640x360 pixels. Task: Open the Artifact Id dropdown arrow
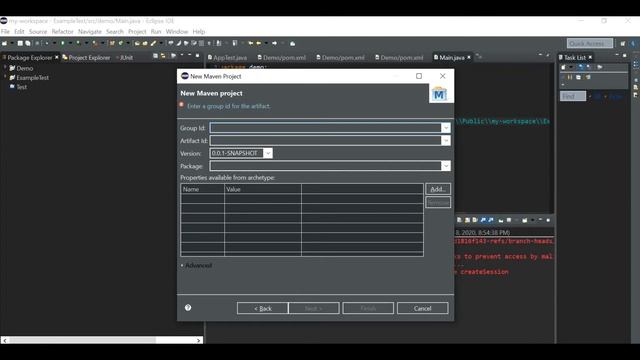(x=446, y=140)
